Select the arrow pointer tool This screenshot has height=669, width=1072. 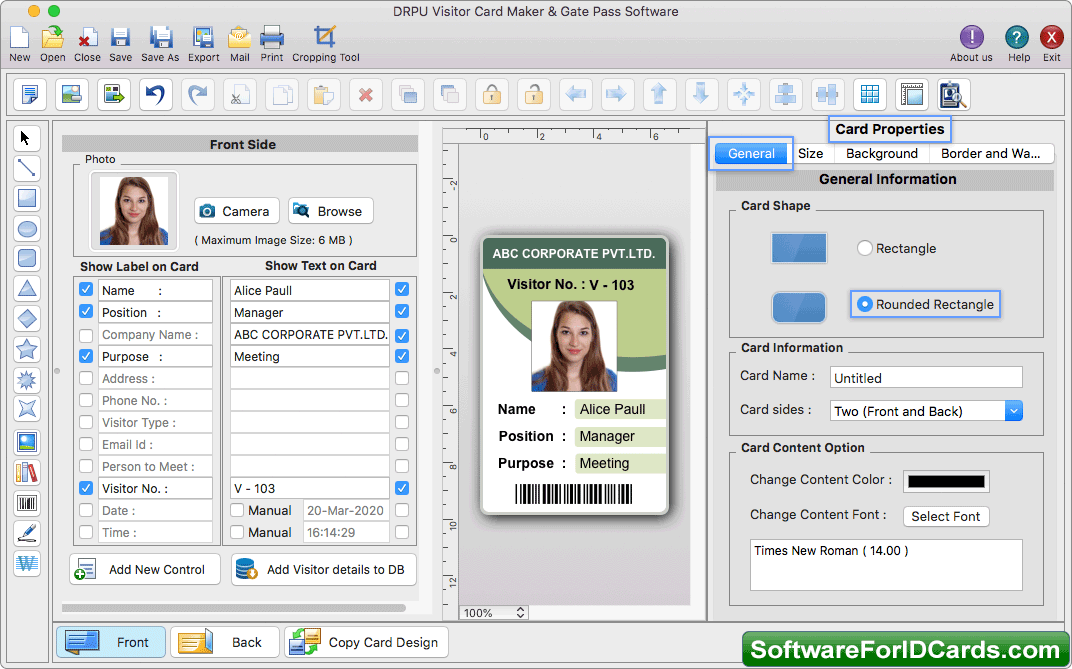pos(27,139)
